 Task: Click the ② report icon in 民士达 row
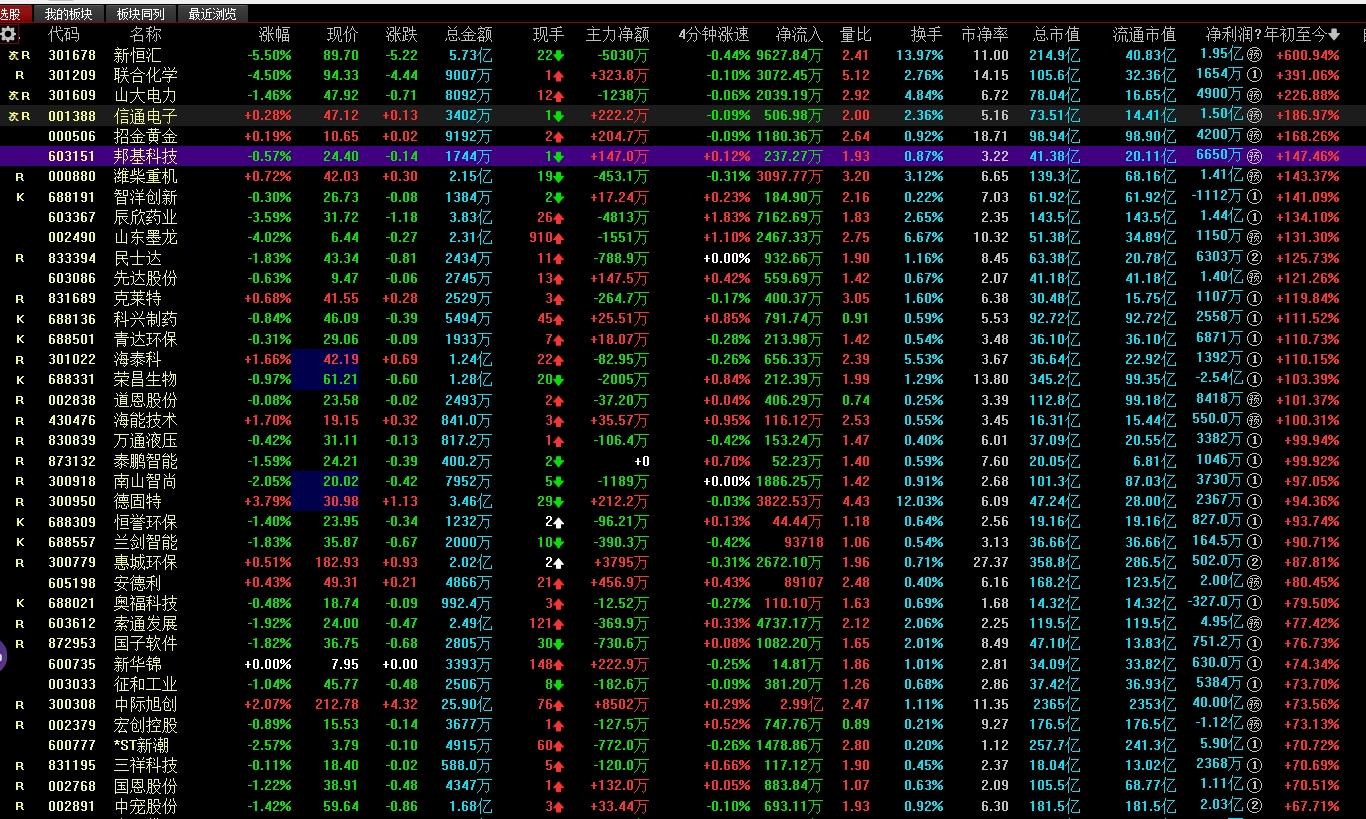point(1254,258)
